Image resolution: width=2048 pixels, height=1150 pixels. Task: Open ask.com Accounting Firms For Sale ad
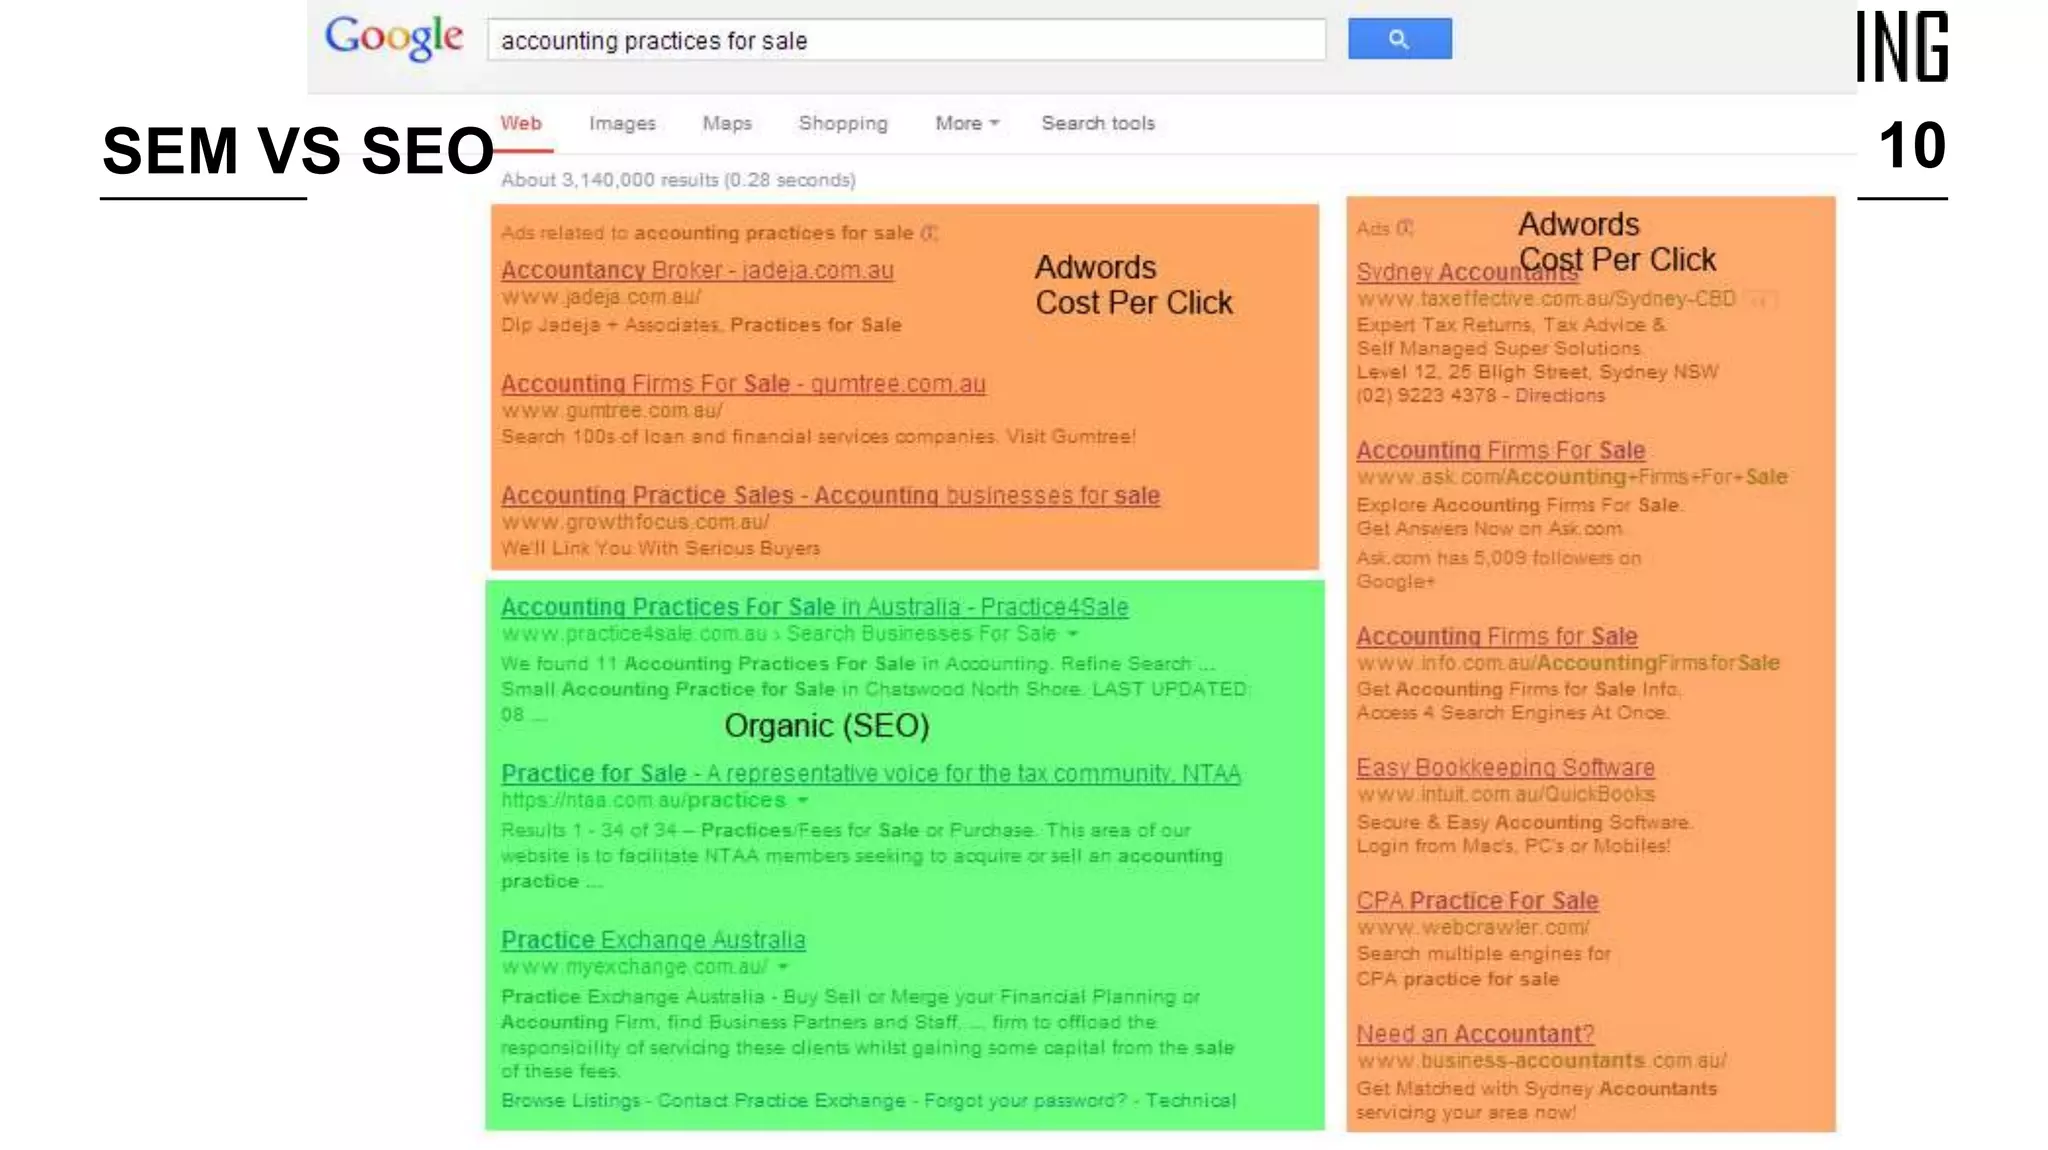pyautogui.click(x=1500, y=451)
